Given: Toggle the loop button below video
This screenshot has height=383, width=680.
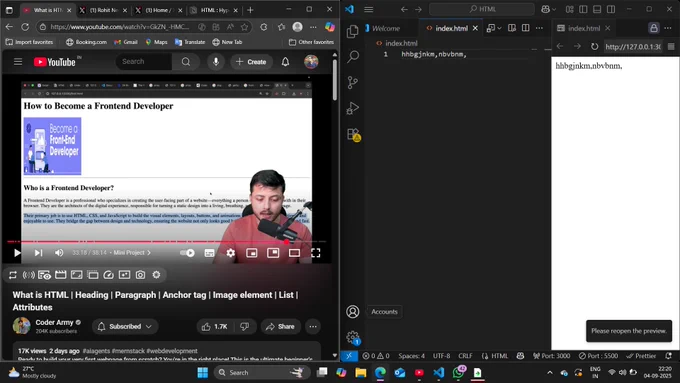Looking at the screenshot, I should (x=13, y=275).
